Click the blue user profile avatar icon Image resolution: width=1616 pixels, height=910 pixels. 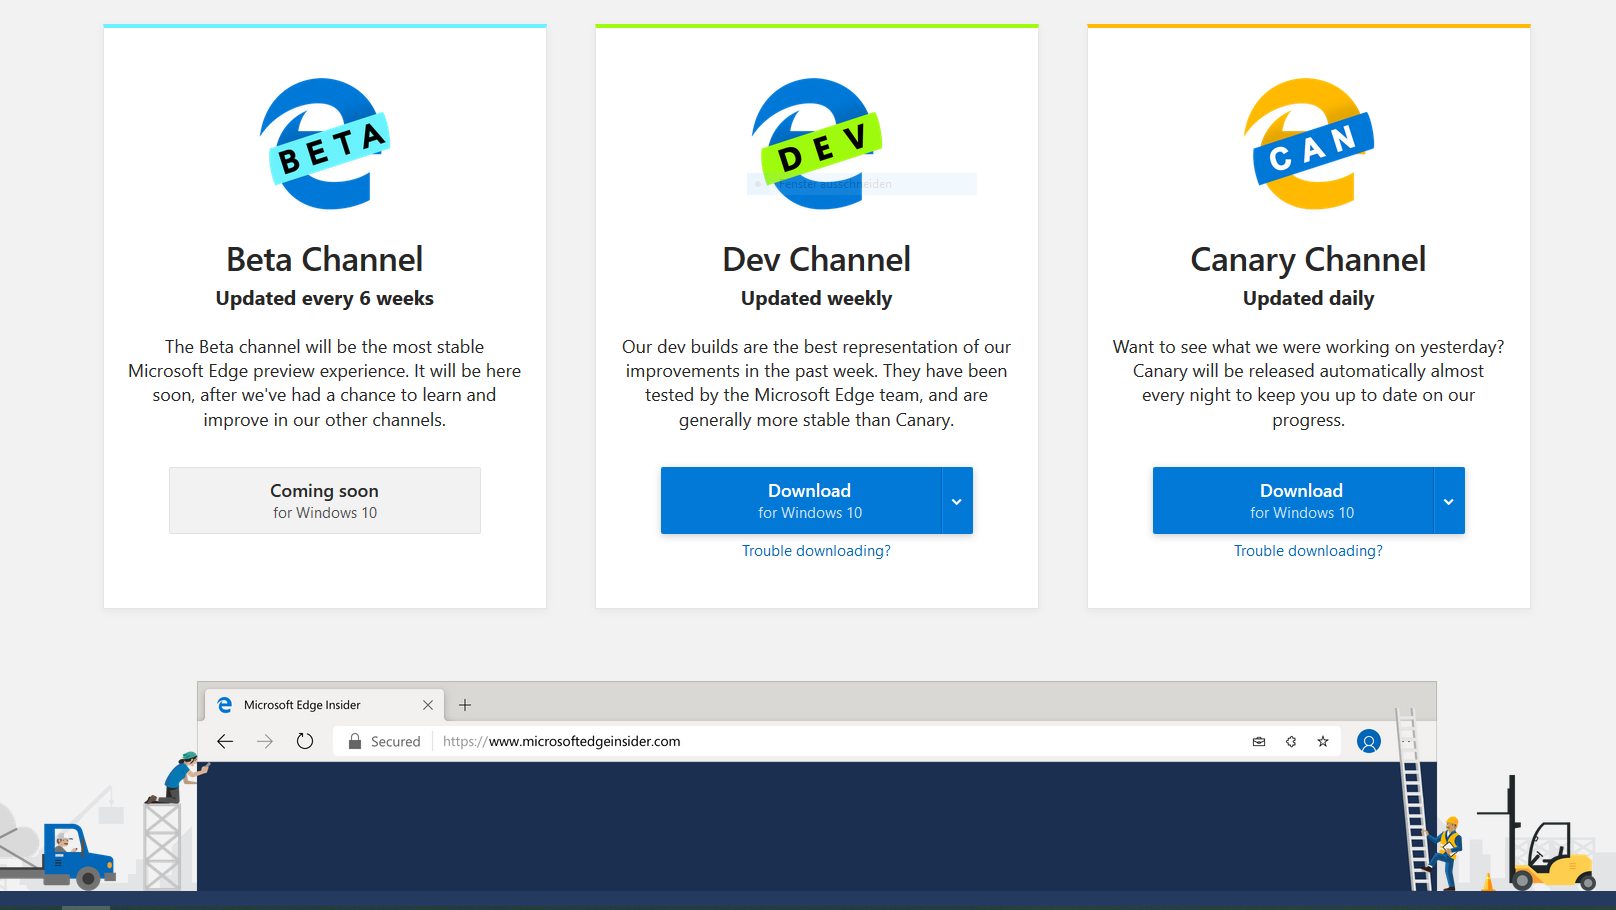tap(1368, 741)
